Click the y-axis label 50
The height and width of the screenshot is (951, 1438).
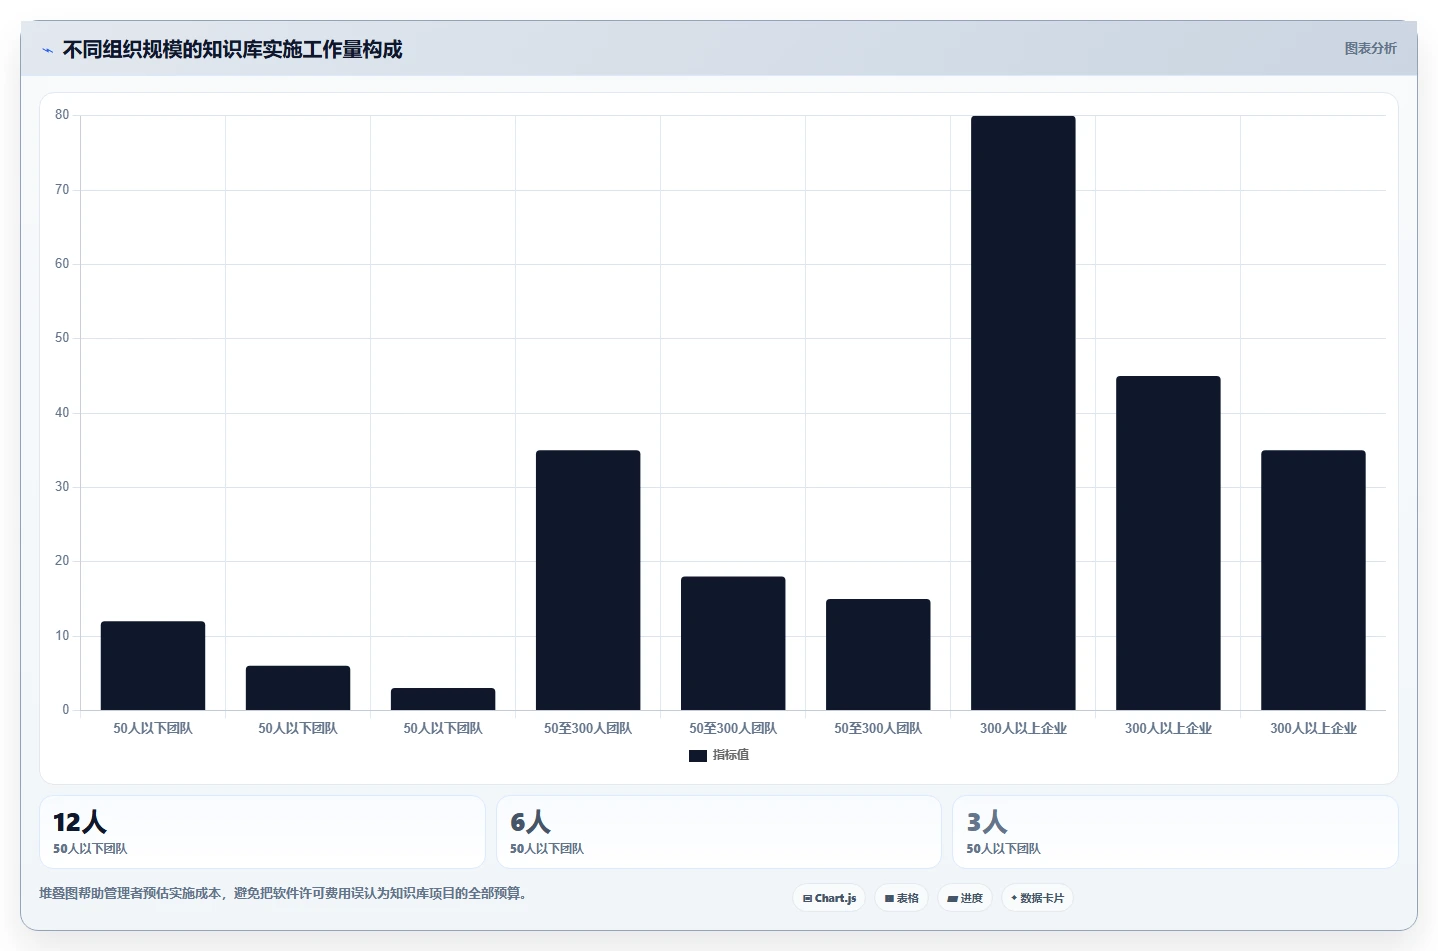coord(62,338)
